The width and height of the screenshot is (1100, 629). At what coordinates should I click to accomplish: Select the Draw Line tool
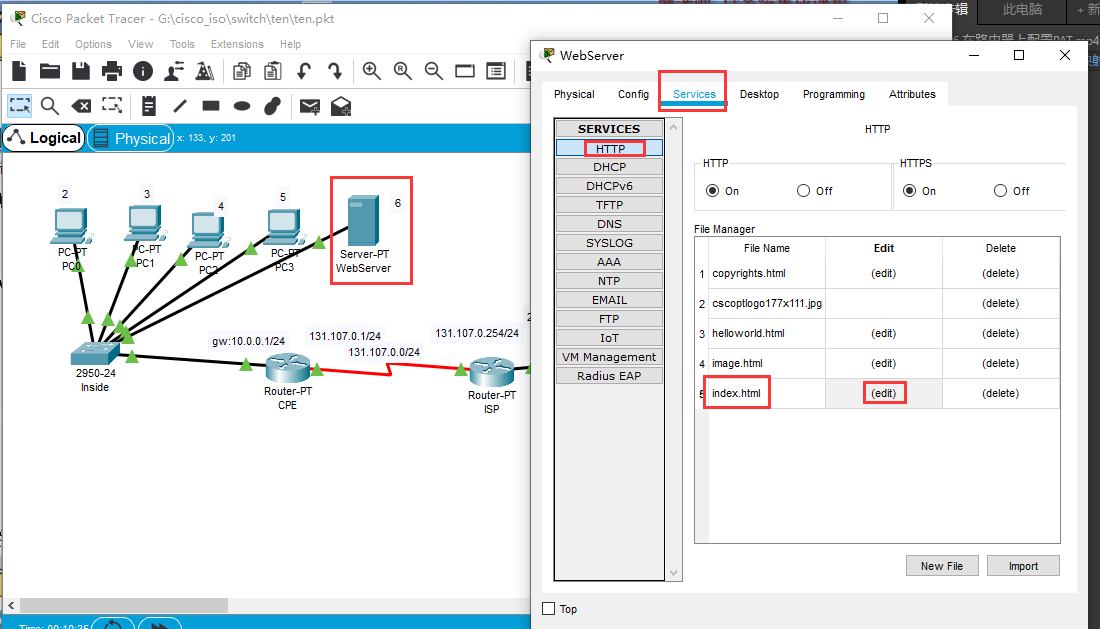pos(180,106)
